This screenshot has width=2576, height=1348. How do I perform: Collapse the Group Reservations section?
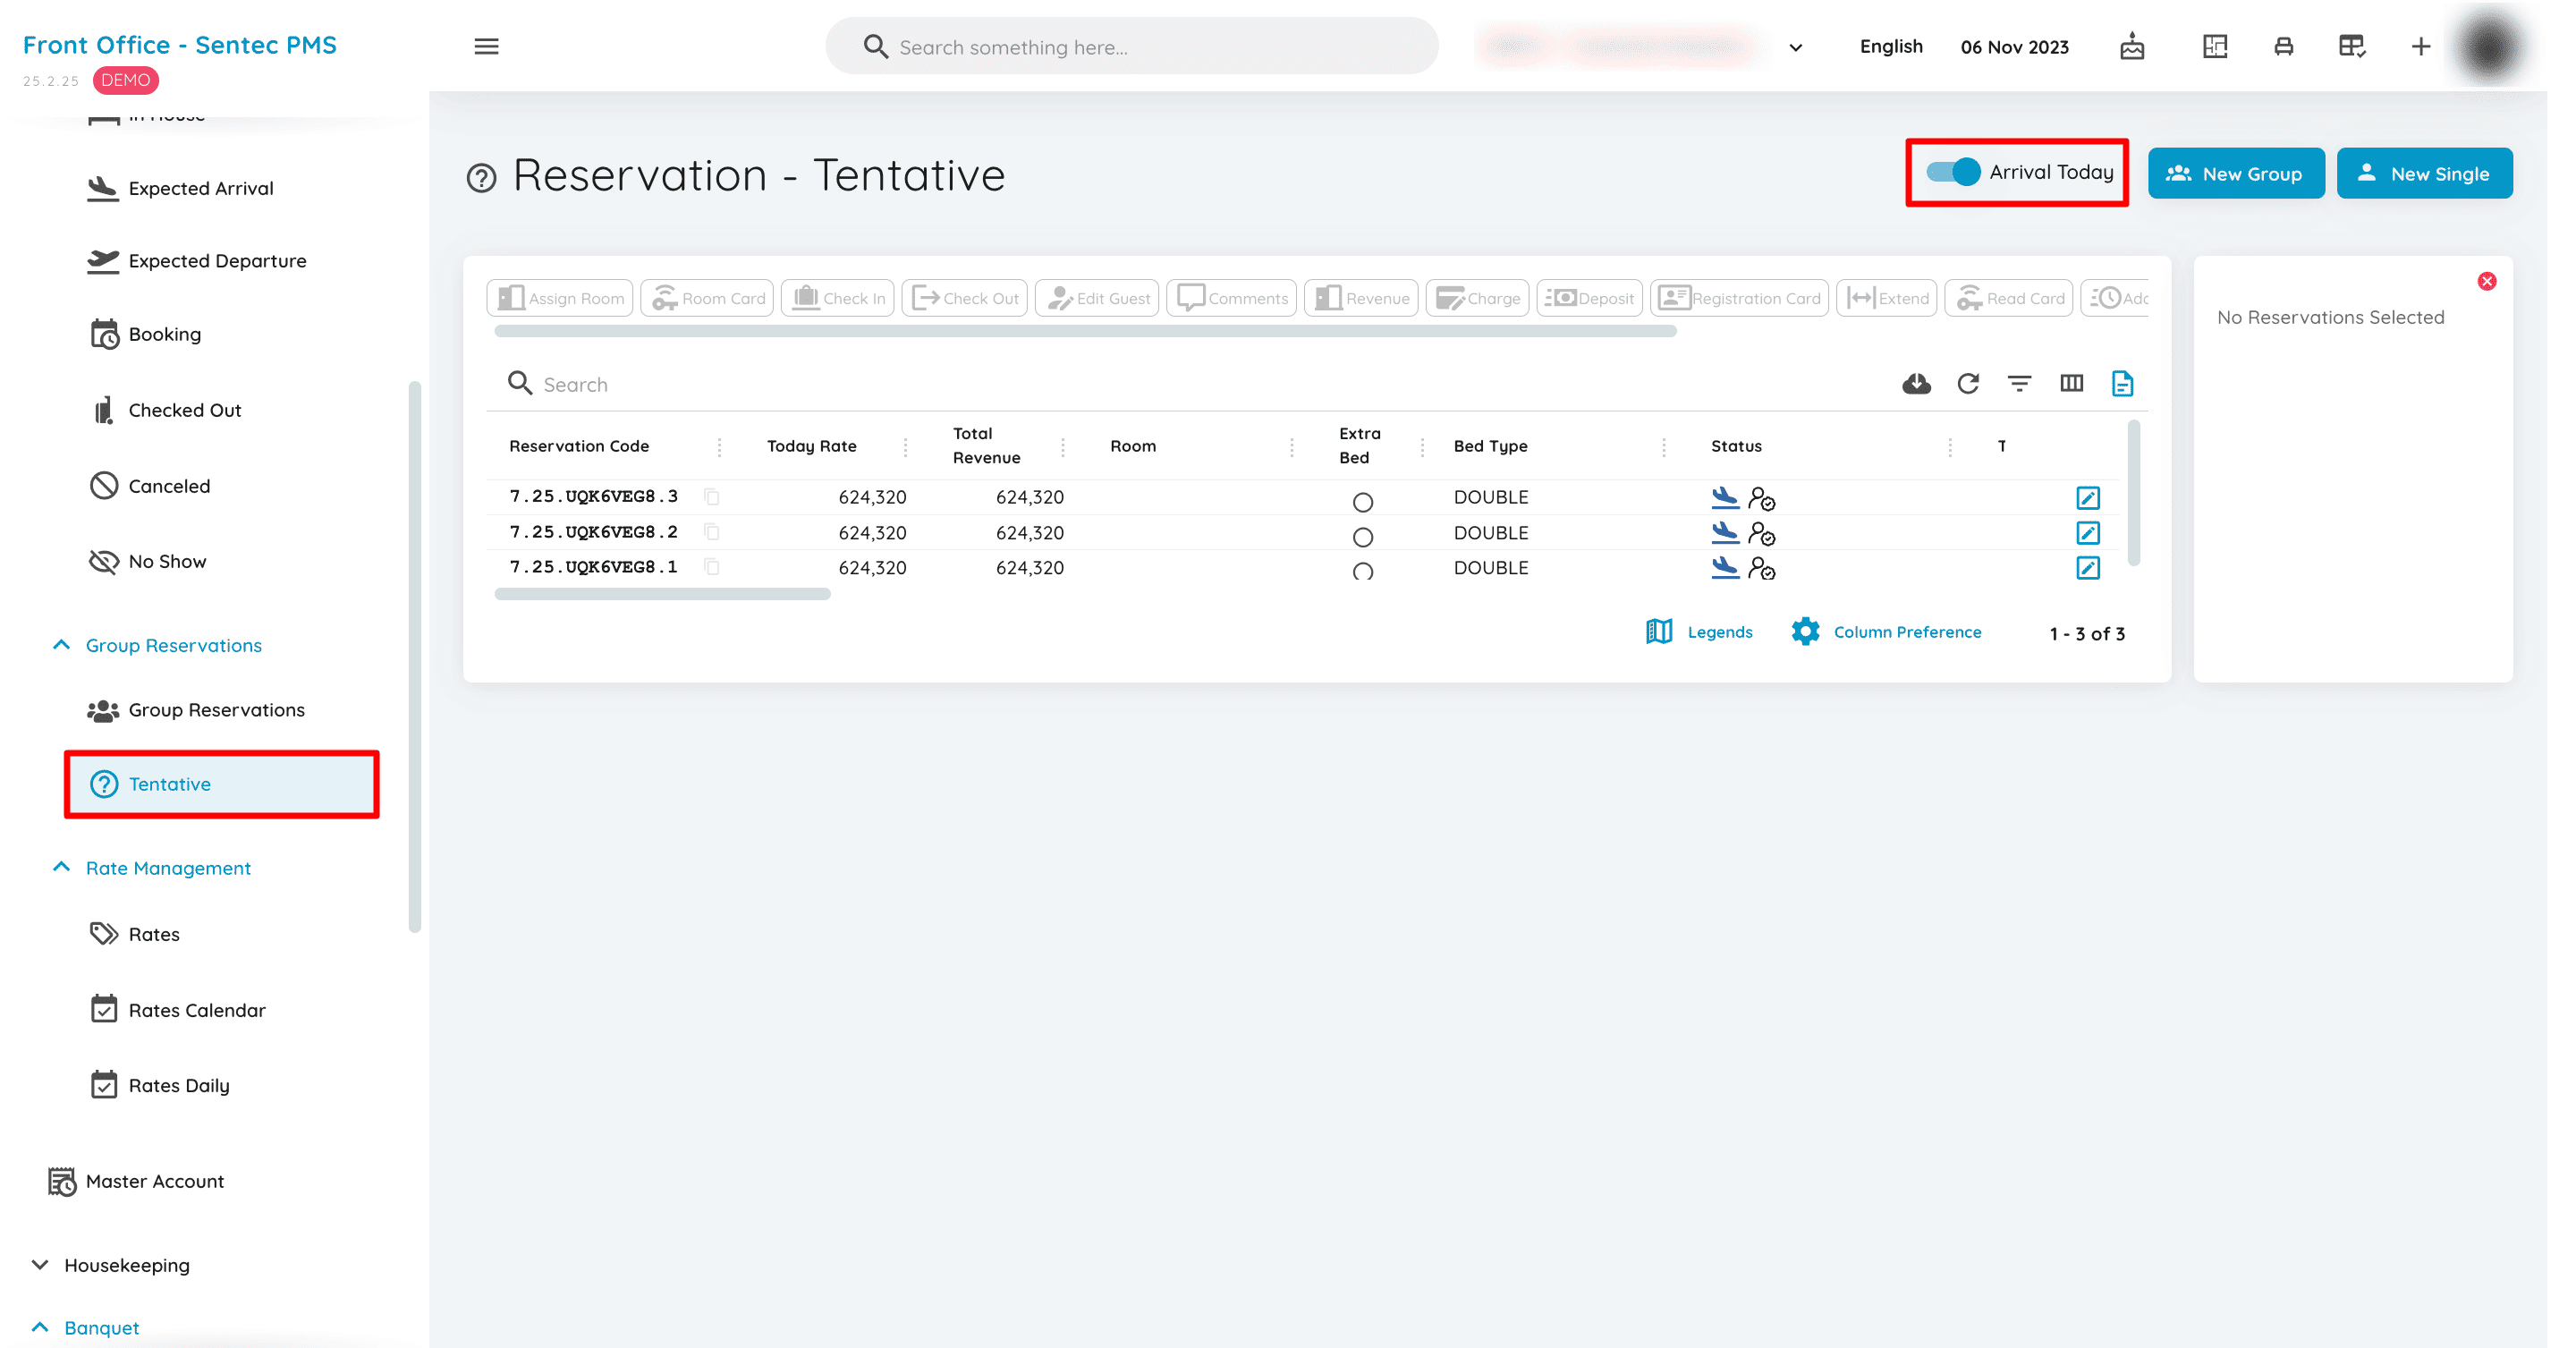[x=61, y=645]
